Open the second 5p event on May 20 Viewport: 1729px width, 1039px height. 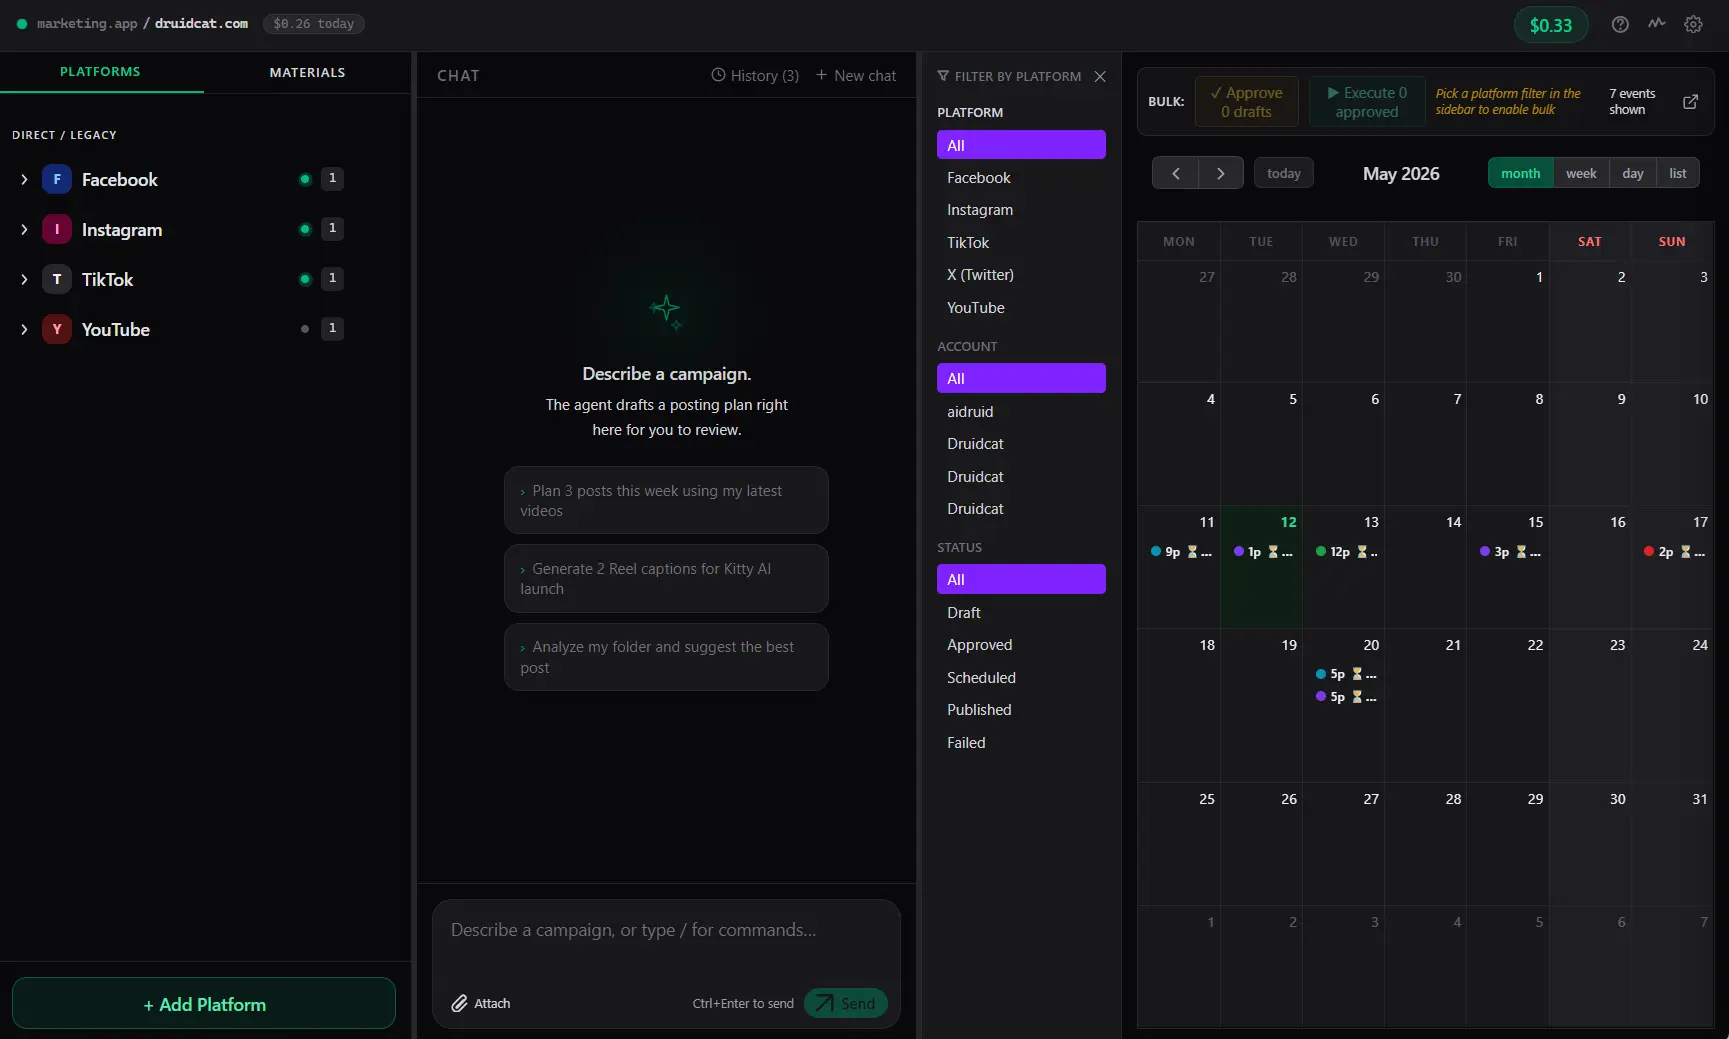(x=1346, y=697)
